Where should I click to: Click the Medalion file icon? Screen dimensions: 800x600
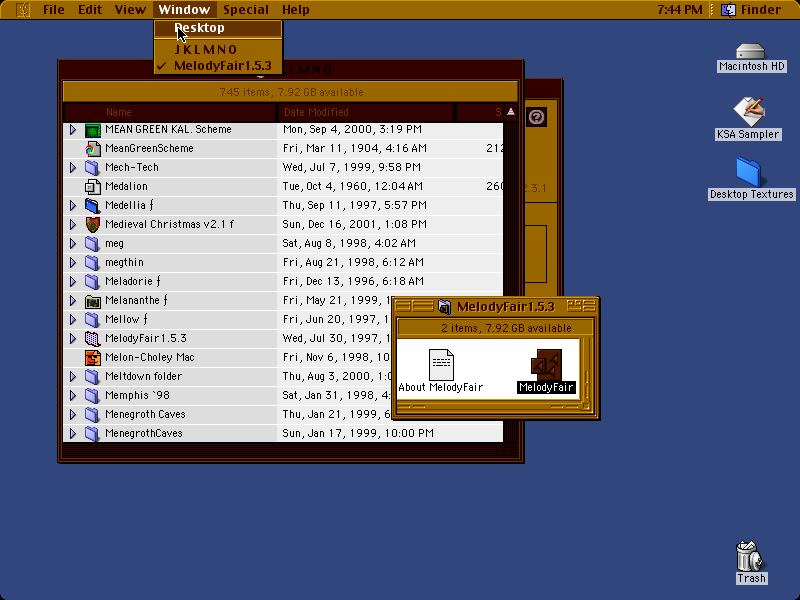92,187
